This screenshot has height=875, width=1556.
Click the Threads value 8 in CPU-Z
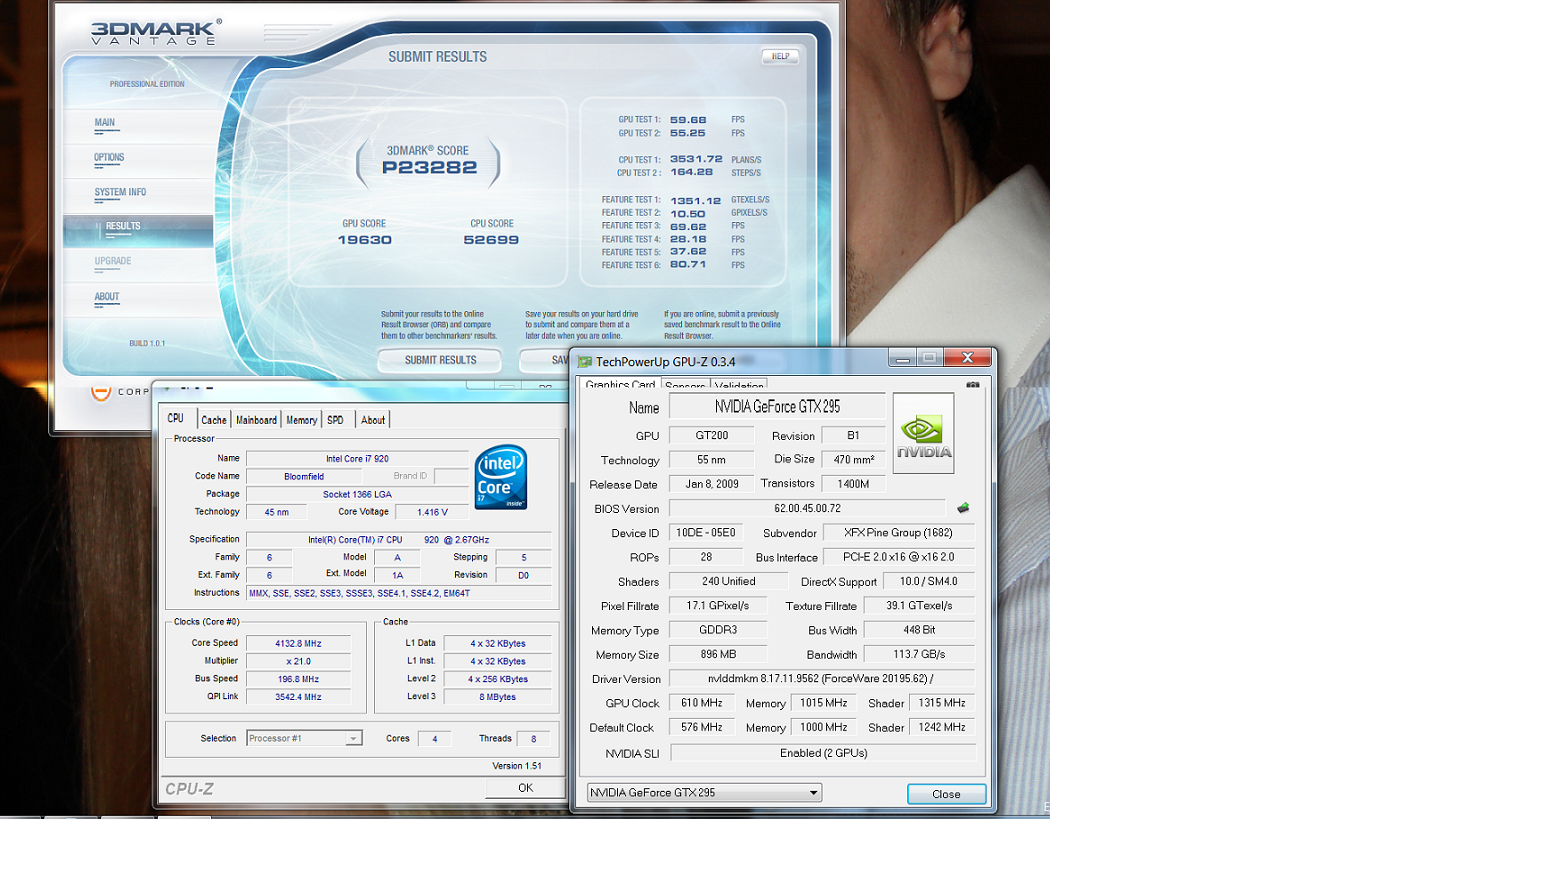[534, 739]
